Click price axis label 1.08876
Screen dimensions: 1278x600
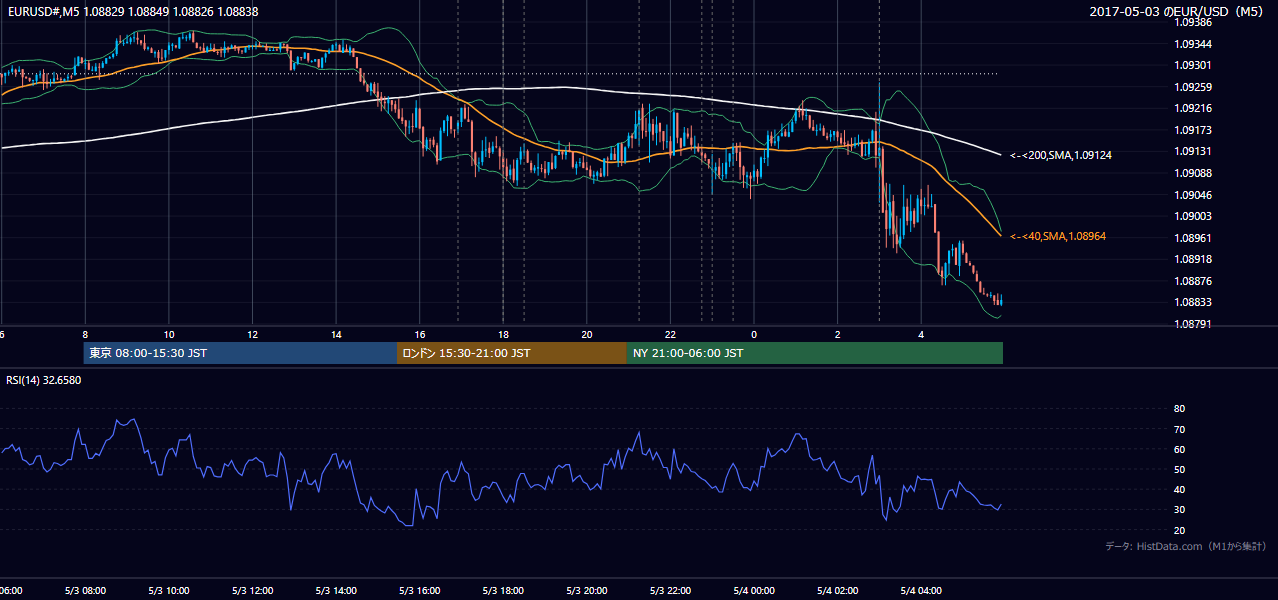(x=1193, y=281)
